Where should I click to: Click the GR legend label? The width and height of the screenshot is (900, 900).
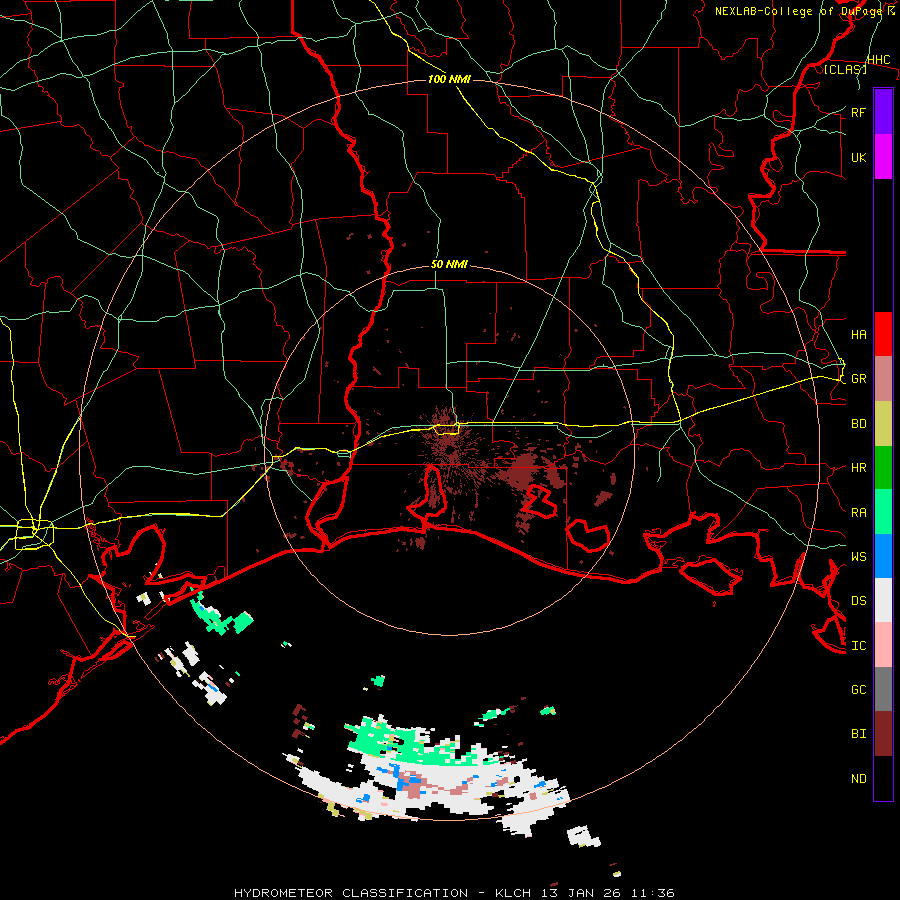[858, 379]
